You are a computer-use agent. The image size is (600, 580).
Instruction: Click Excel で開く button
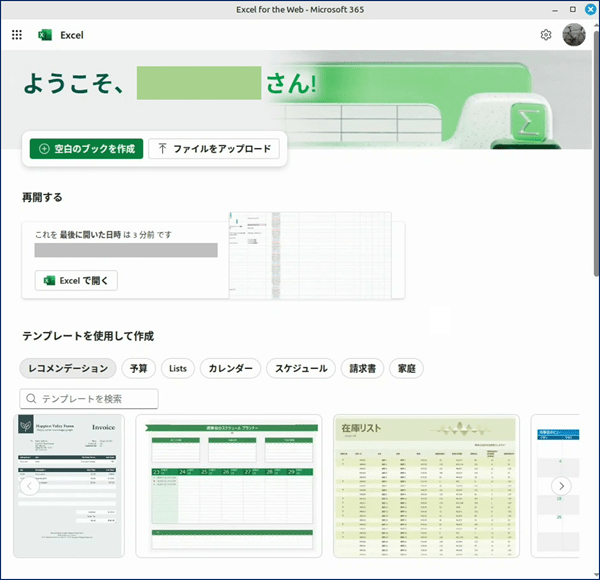pos(76,280)
